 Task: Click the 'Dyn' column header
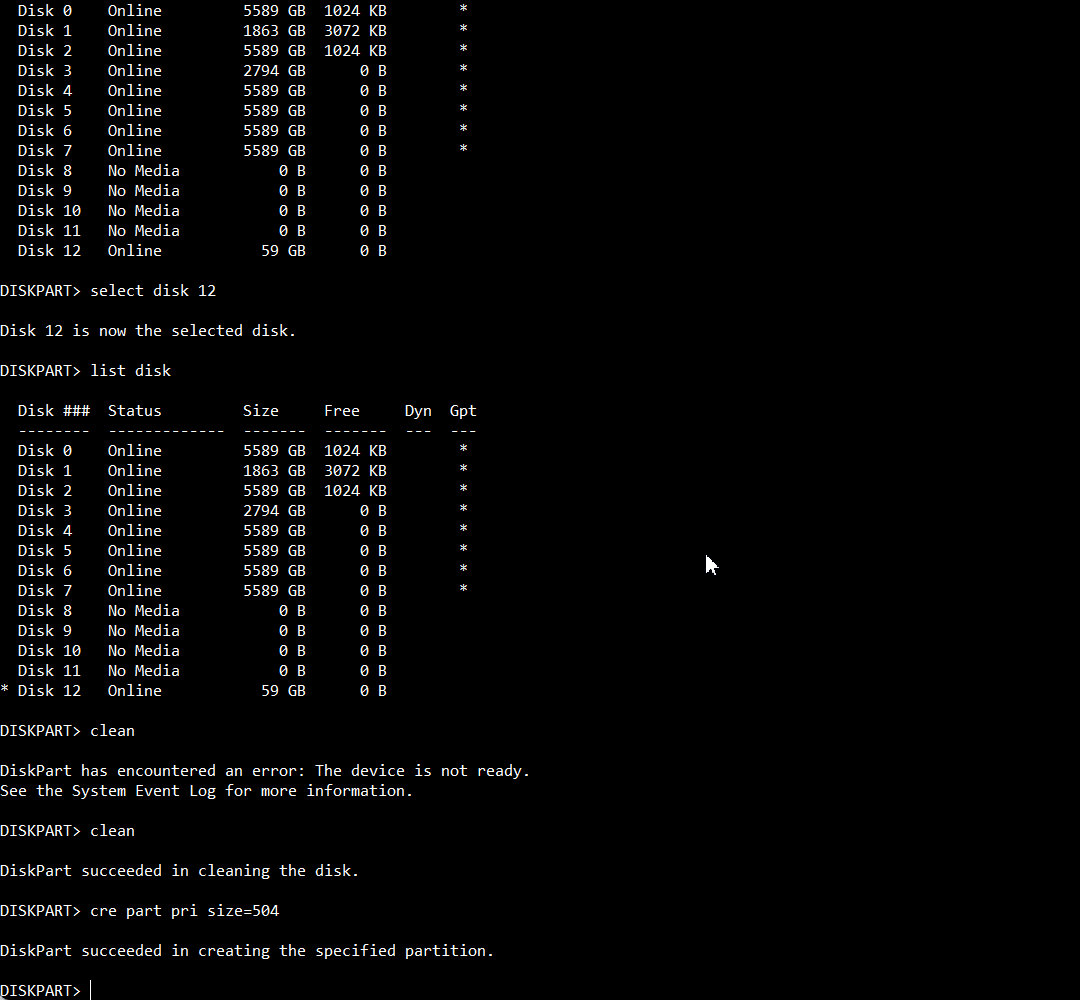(418, 410)
